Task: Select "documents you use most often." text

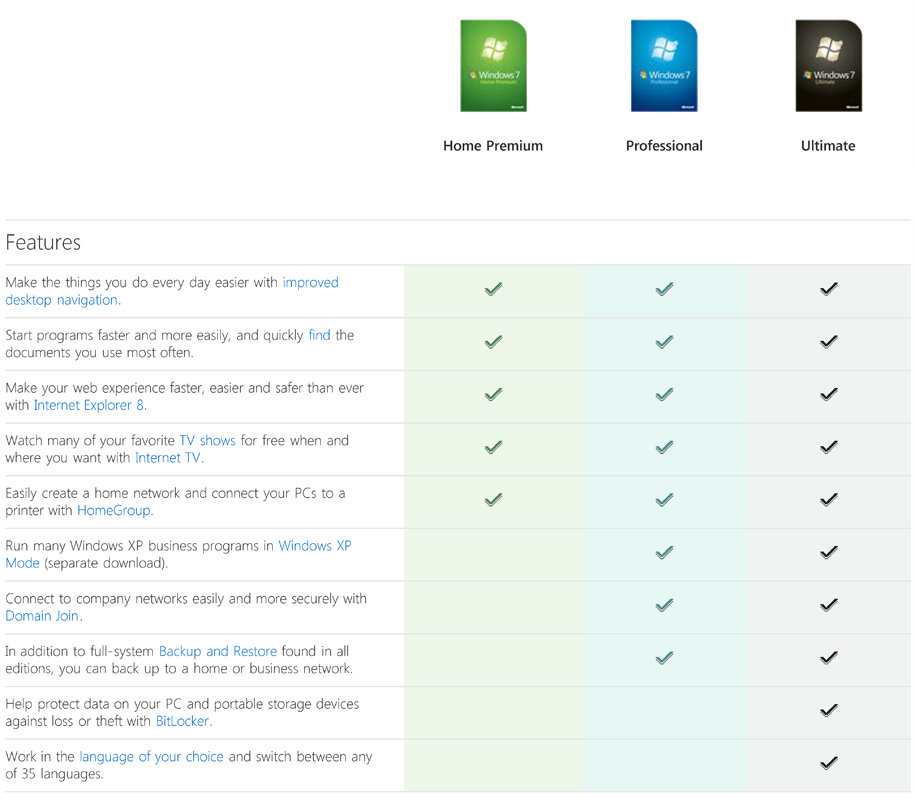Action: coord(99,353)
